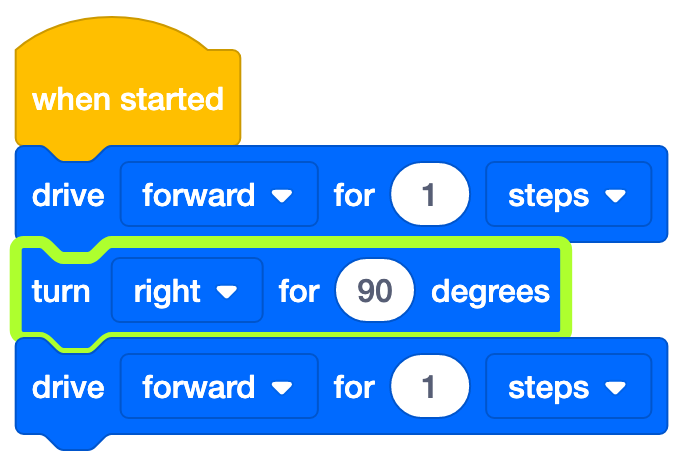This screenshot has height=458, width=684.
Task: Click the "1" value field in first drive block
Action: pyautogui.click(x=429, y=195)
